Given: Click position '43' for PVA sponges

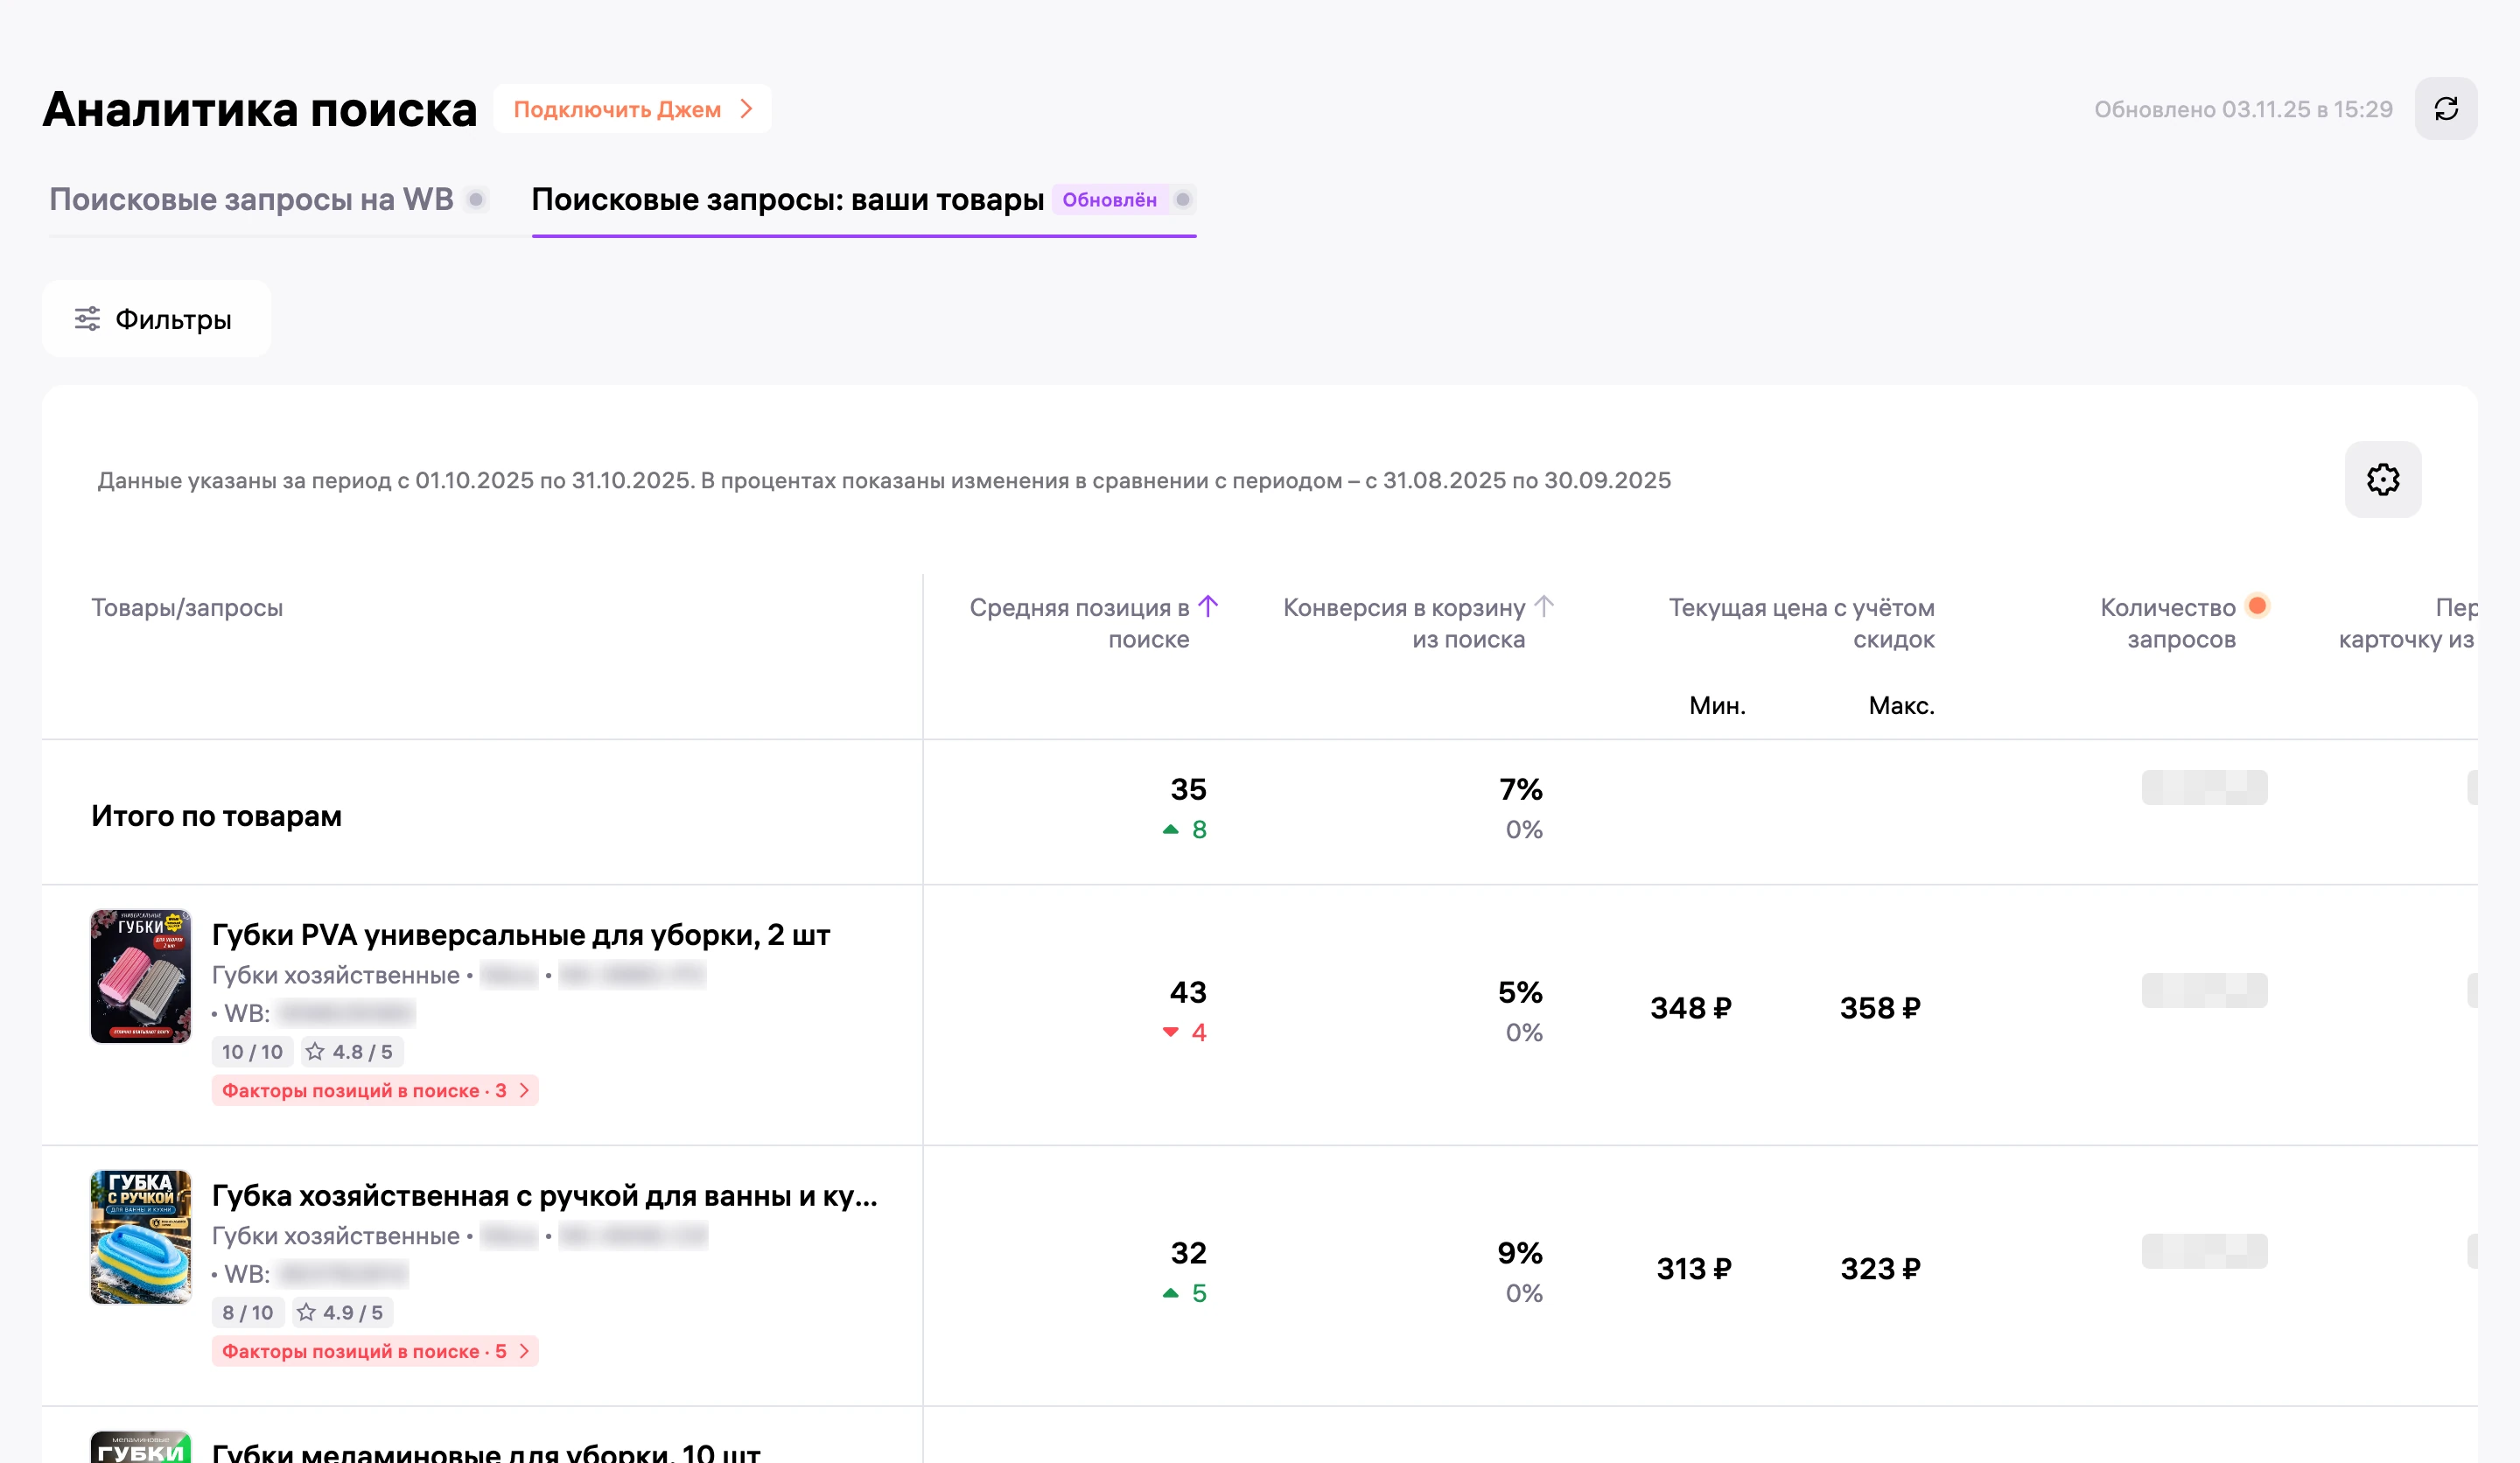Looking at the screenshot, I should 1188,993.
